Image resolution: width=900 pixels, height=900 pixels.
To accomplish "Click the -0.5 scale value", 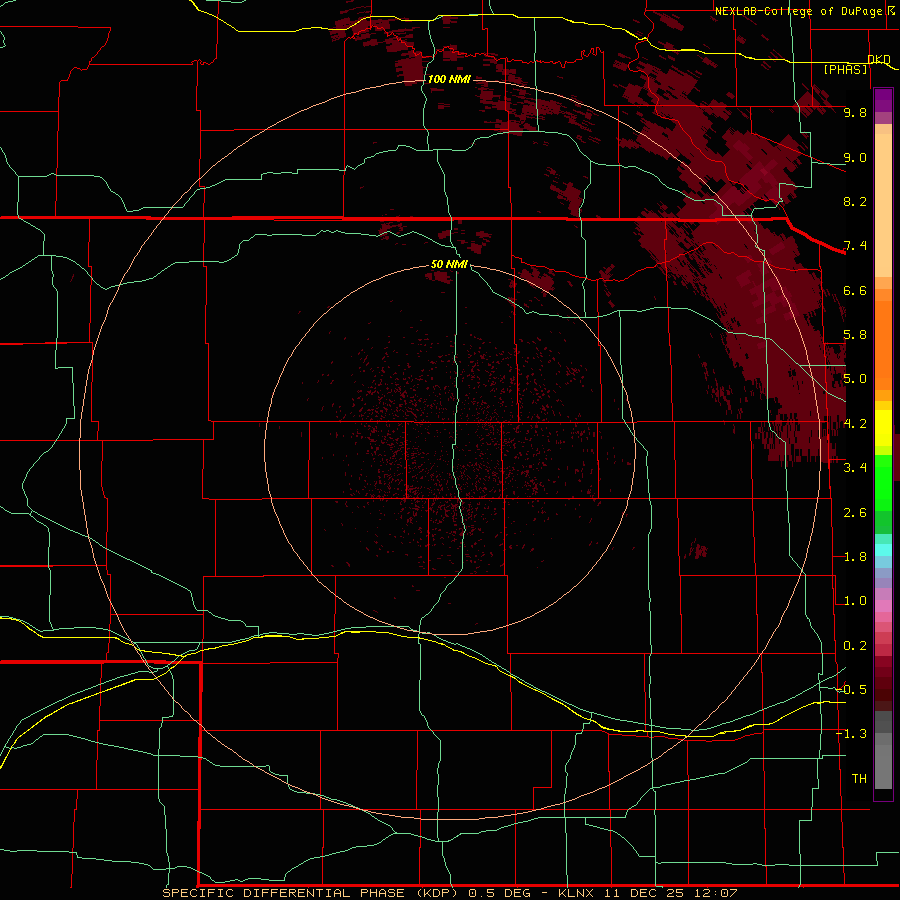I will (x=851, y=690).
